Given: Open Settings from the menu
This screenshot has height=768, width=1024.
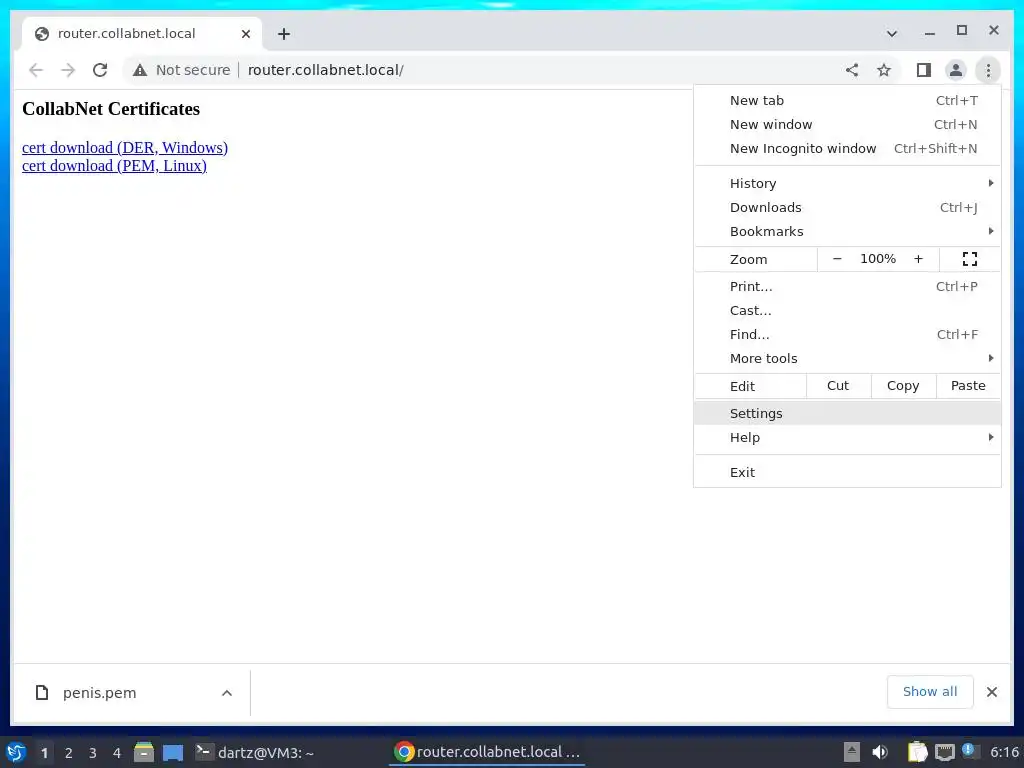Looking at the screenshot, I should pos(847,413).
